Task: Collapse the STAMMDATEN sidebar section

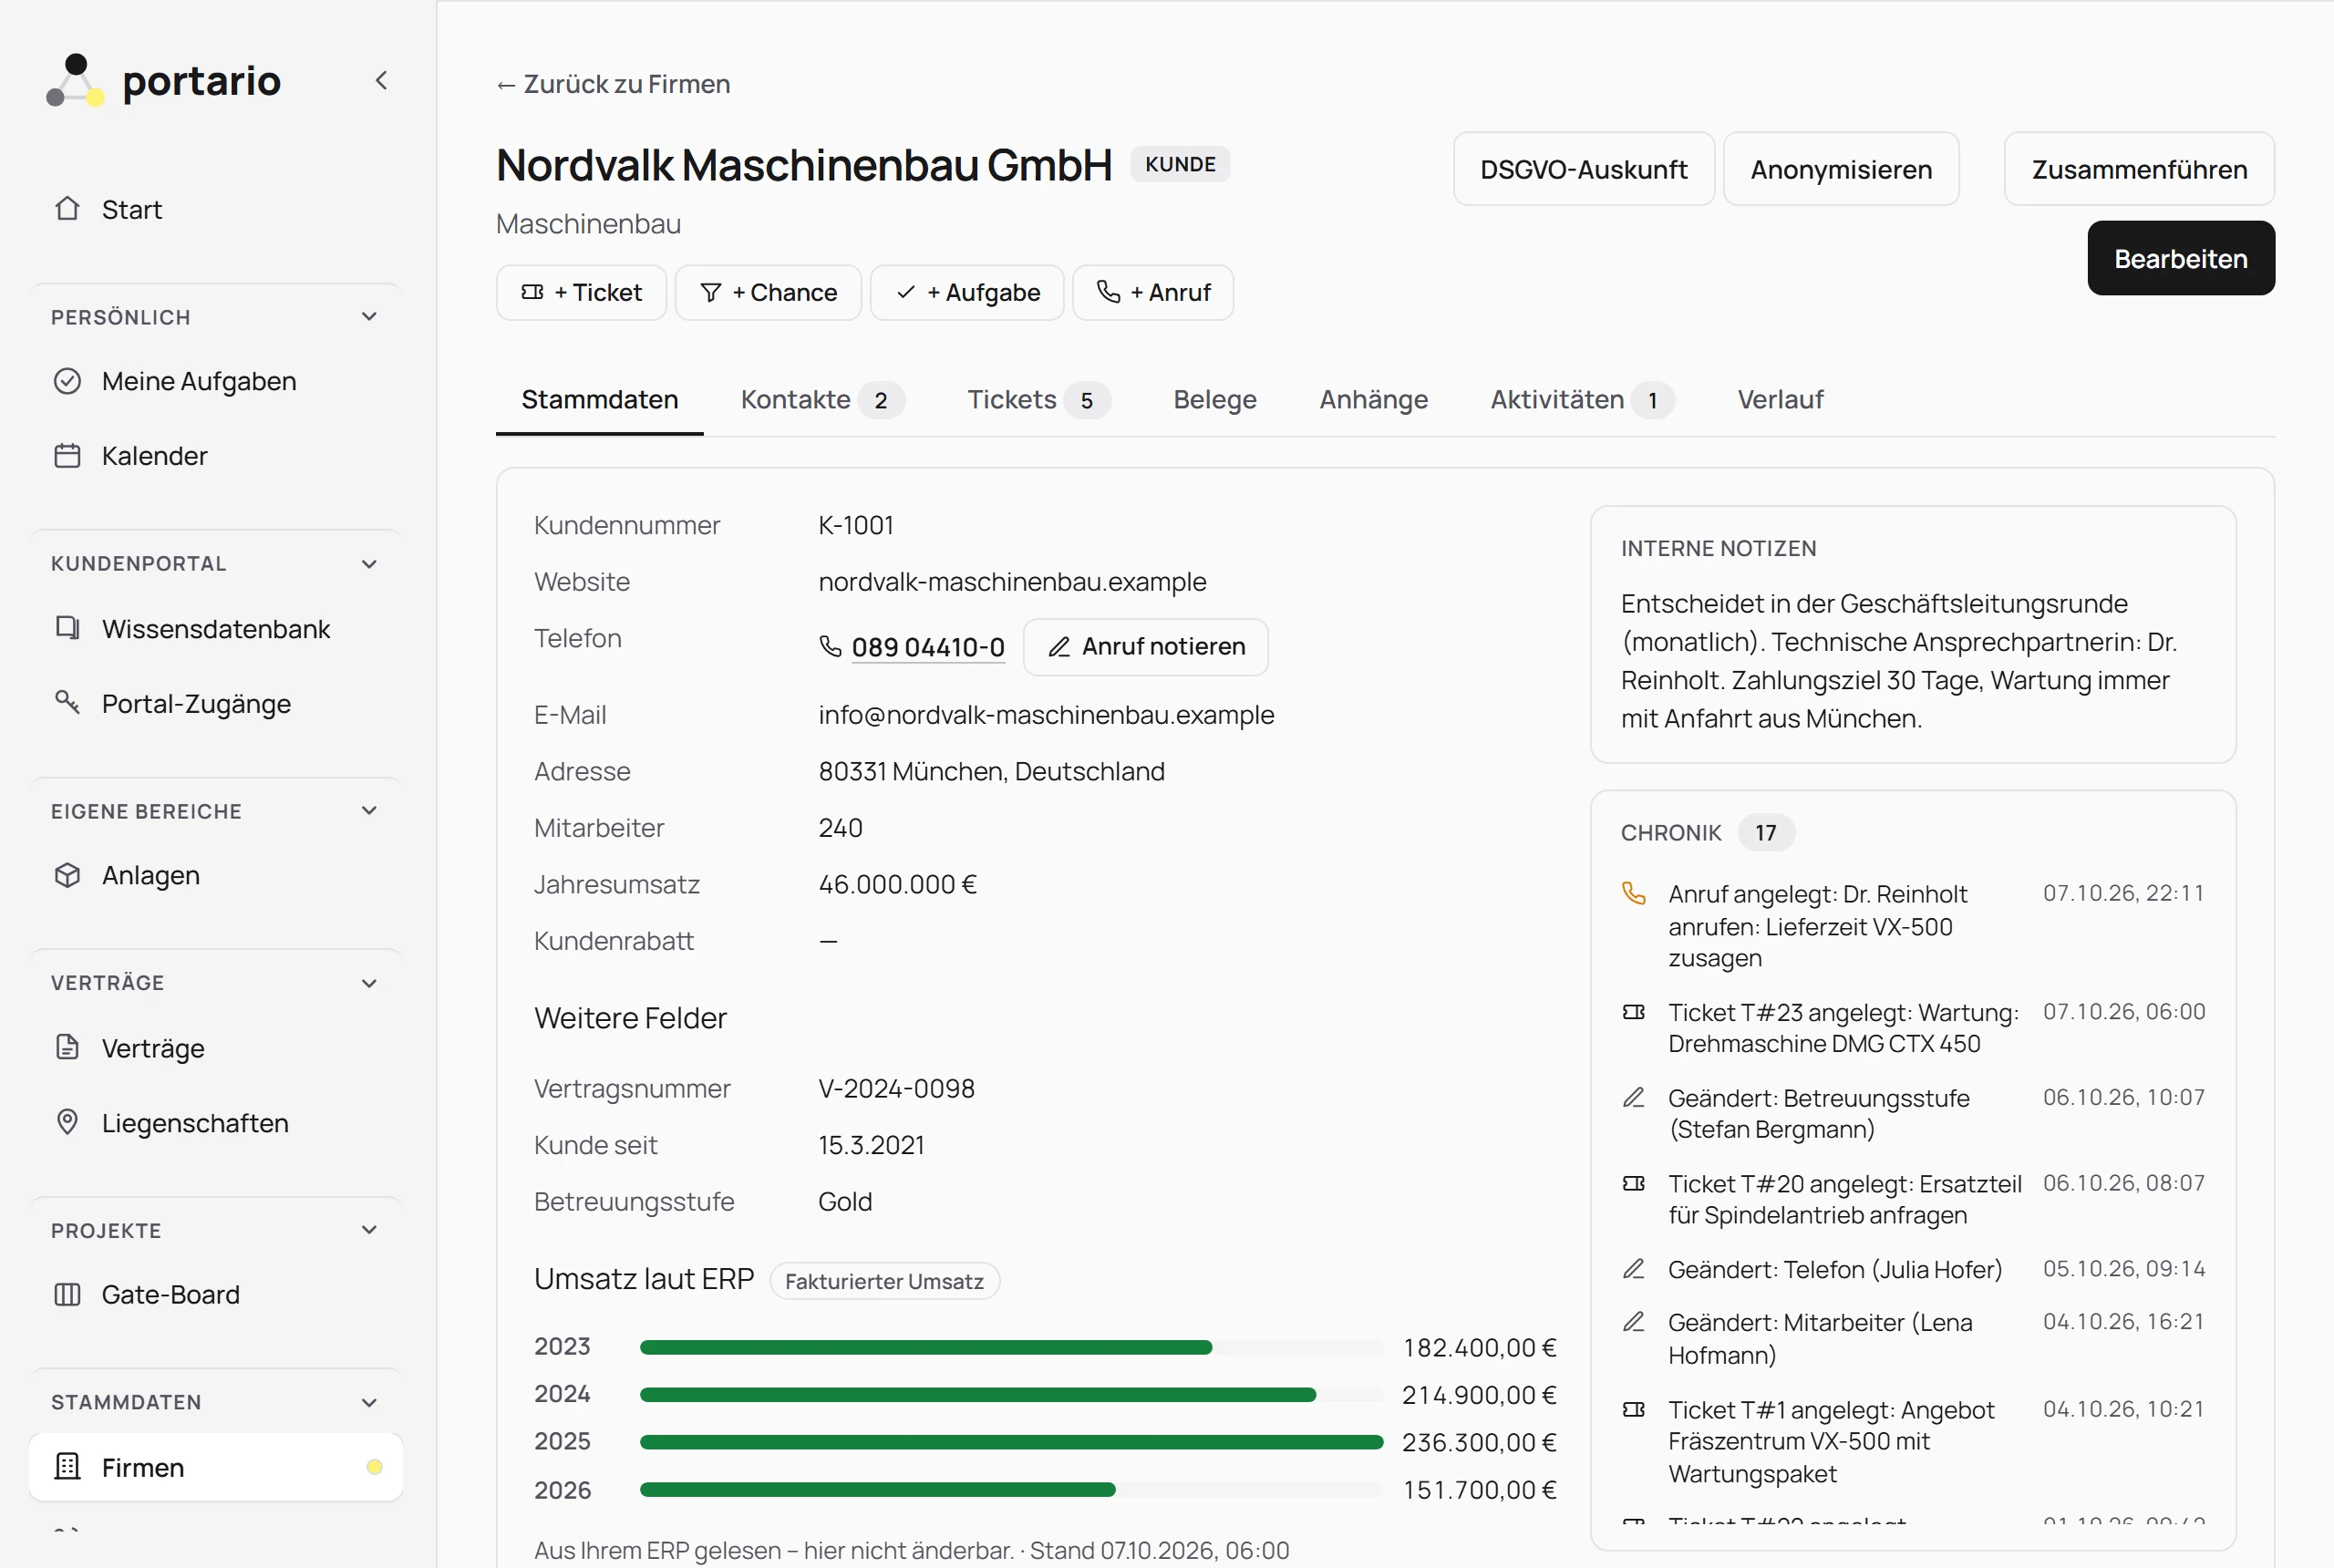Action: pyautogui.click(x=369, y=1402)
